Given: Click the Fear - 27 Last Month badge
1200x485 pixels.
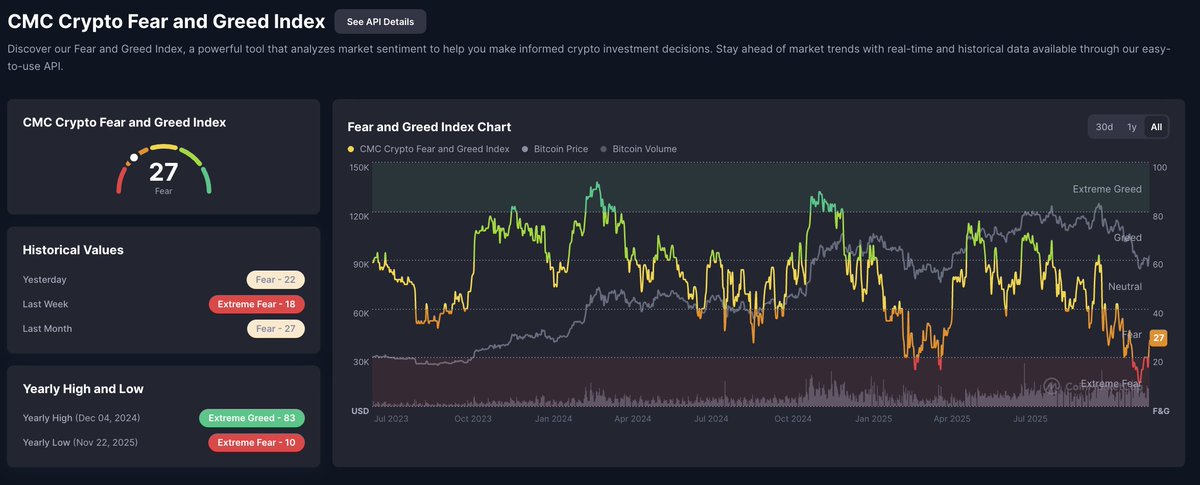Looking at the screenshot, I should click(x=276, y=328).
